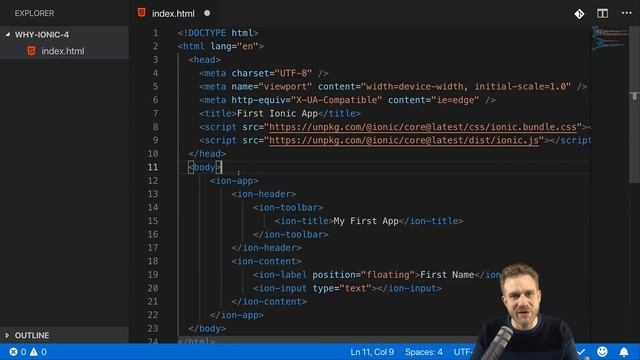
Task: Click the error count icon in status bar
Action: click(x=13, y=352)
